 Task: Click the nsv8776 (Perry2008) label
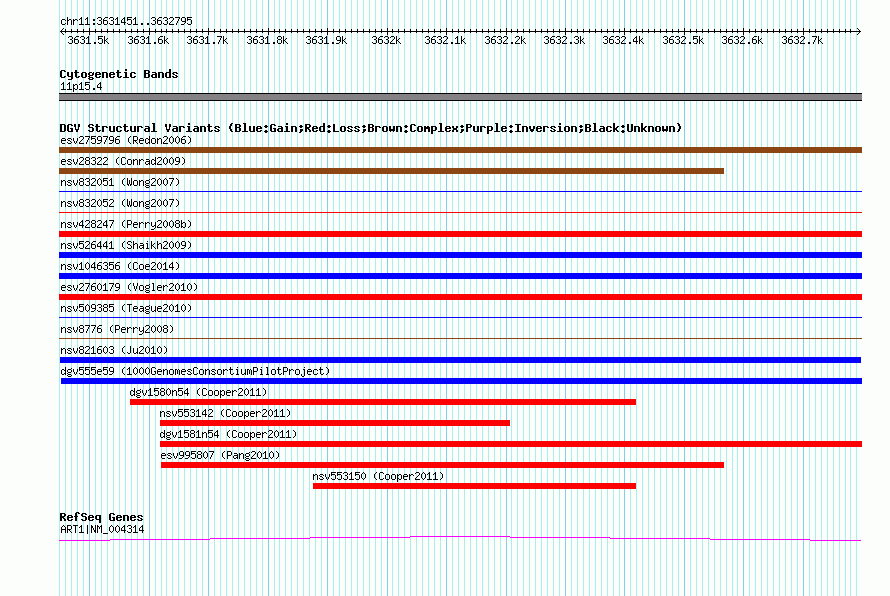[117, 329]
